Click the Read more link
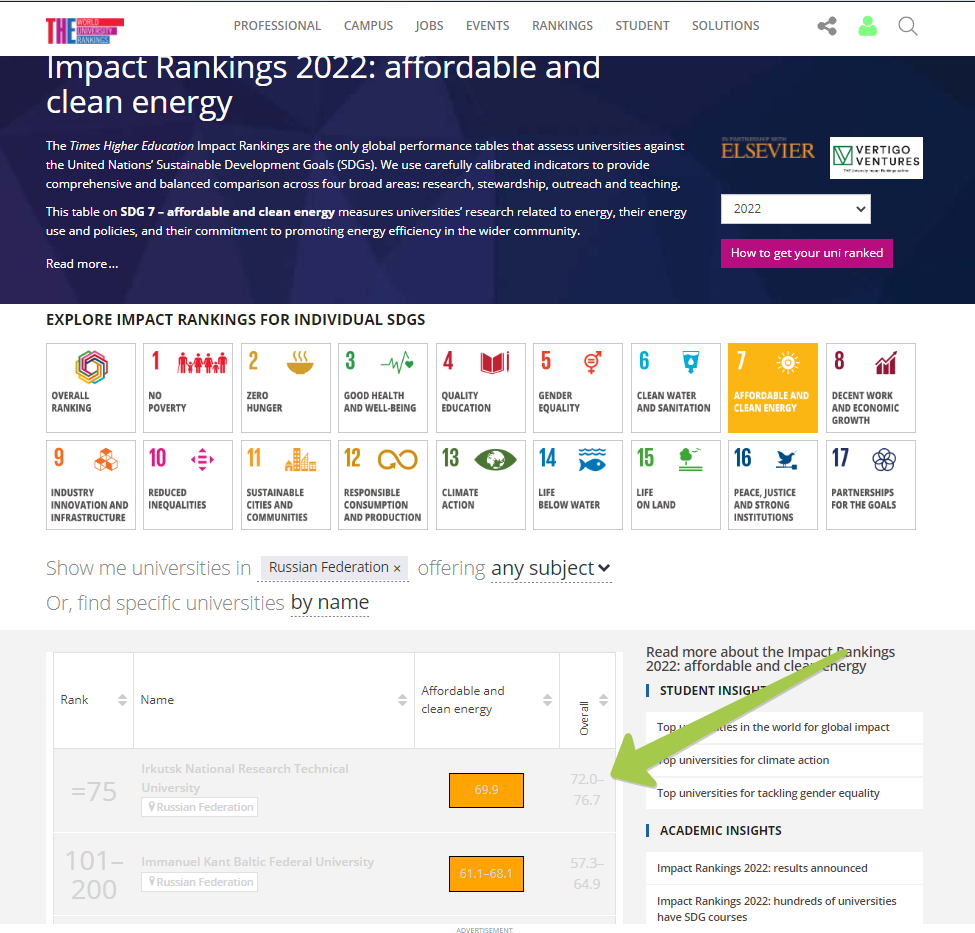This screenshot has height=933, width=975. tap(82, 264)
